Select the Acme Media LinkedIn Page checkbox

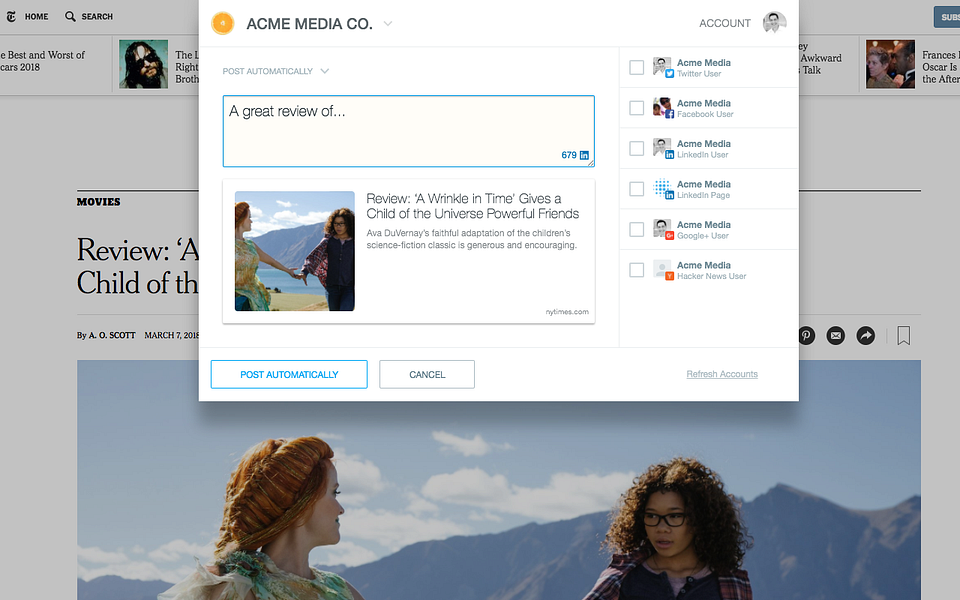637,189
